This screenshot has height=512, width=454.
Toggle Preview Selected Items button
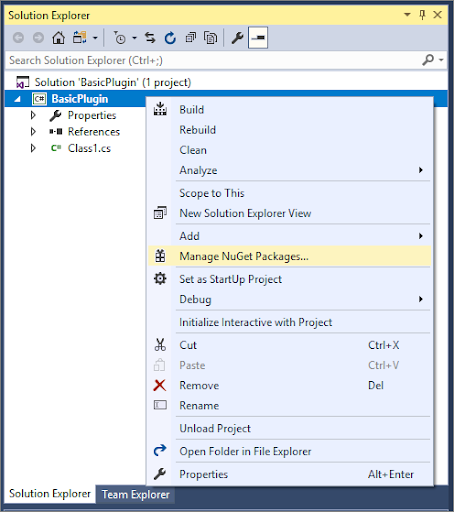click(258, 38)
